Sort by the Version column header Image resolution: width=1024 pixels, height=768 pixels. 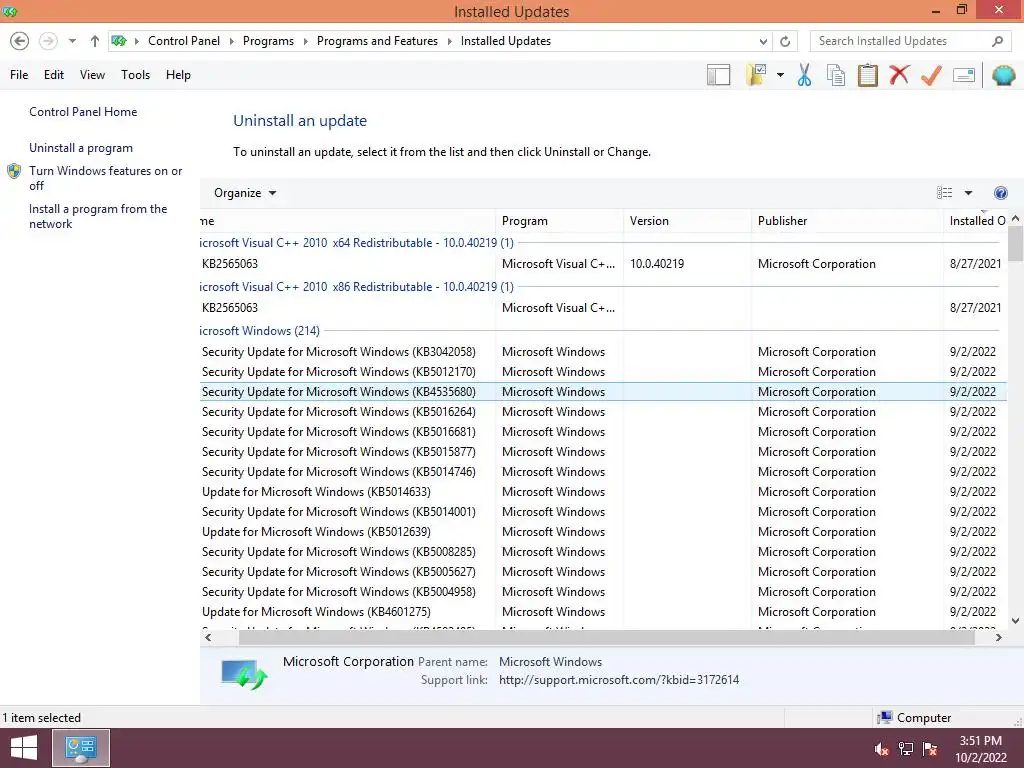coord(688,221)
